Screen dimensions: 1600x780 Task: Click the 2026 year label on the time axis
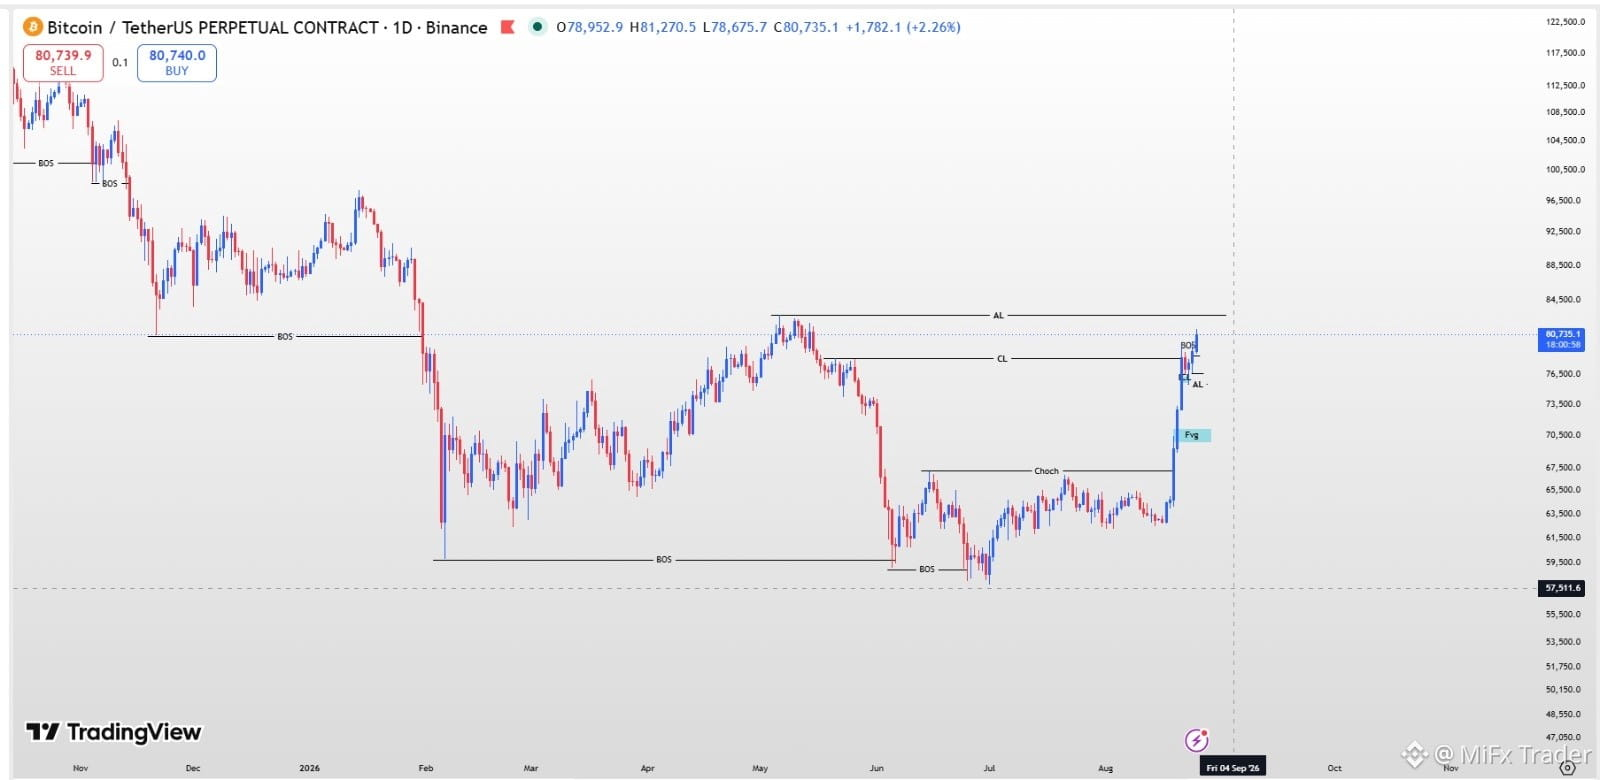[310, 768]
